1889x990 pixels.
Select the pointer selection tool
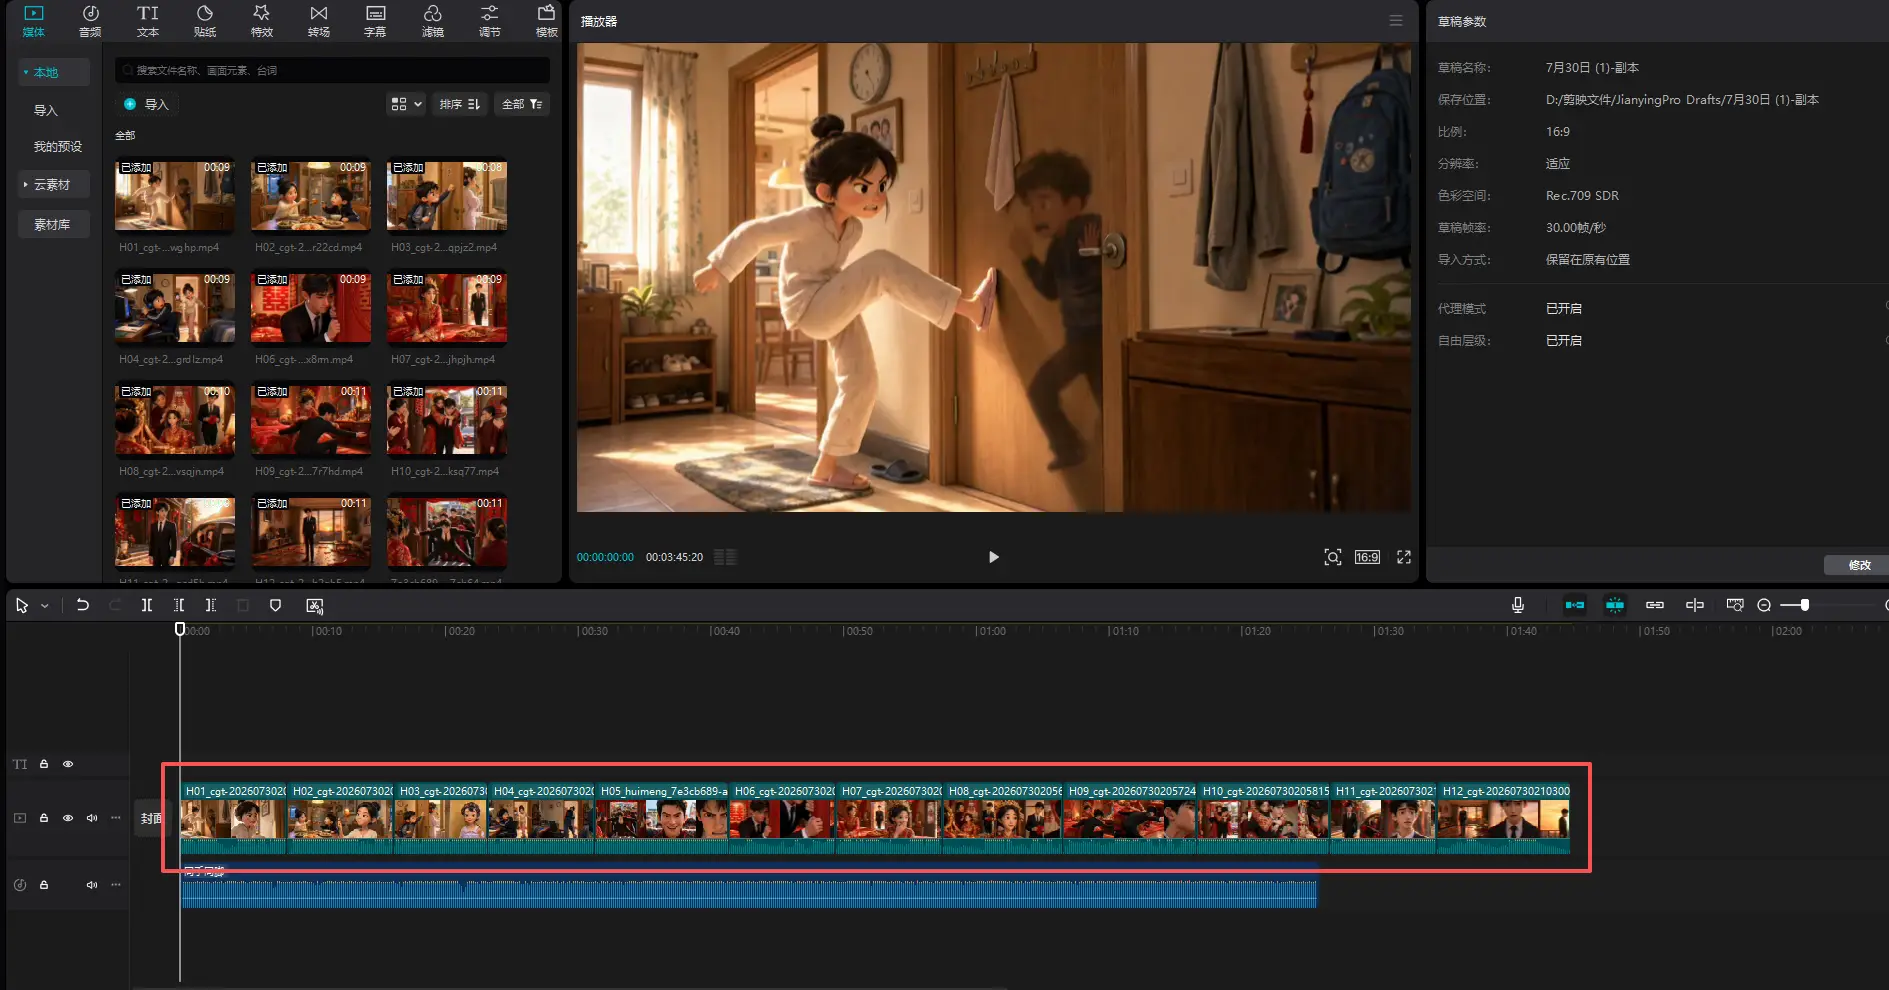[x=22, y=605]
